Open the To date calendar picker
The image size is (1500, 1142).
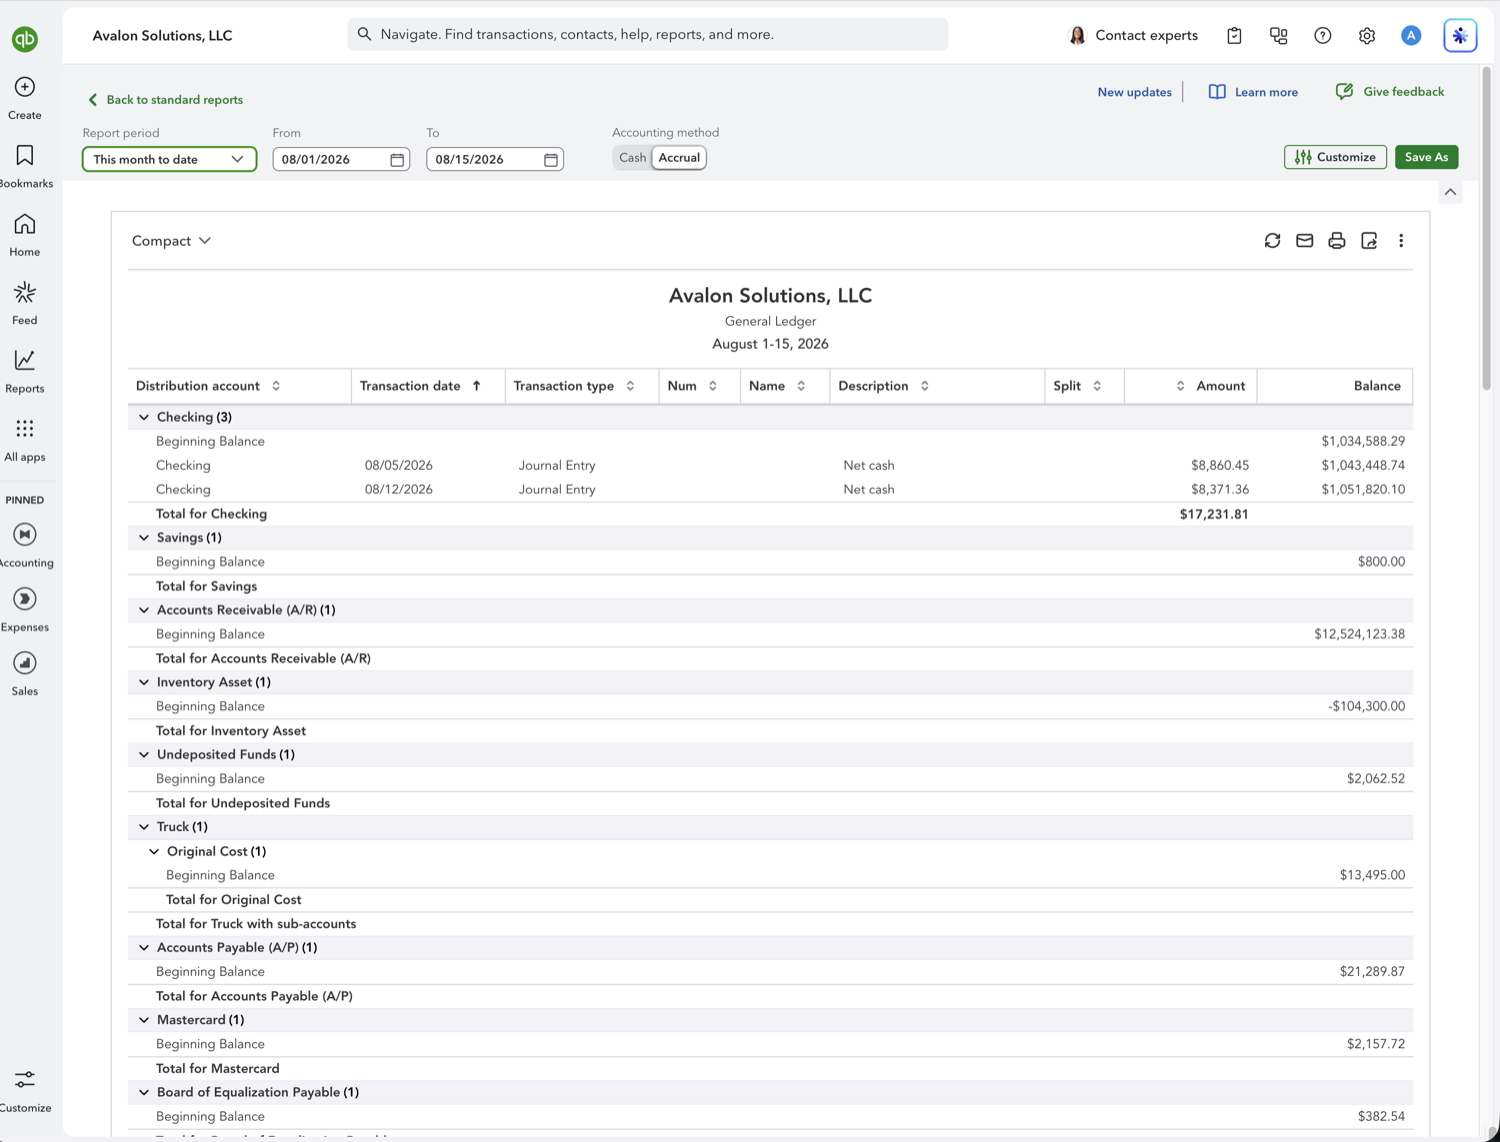tap(551, 160)
